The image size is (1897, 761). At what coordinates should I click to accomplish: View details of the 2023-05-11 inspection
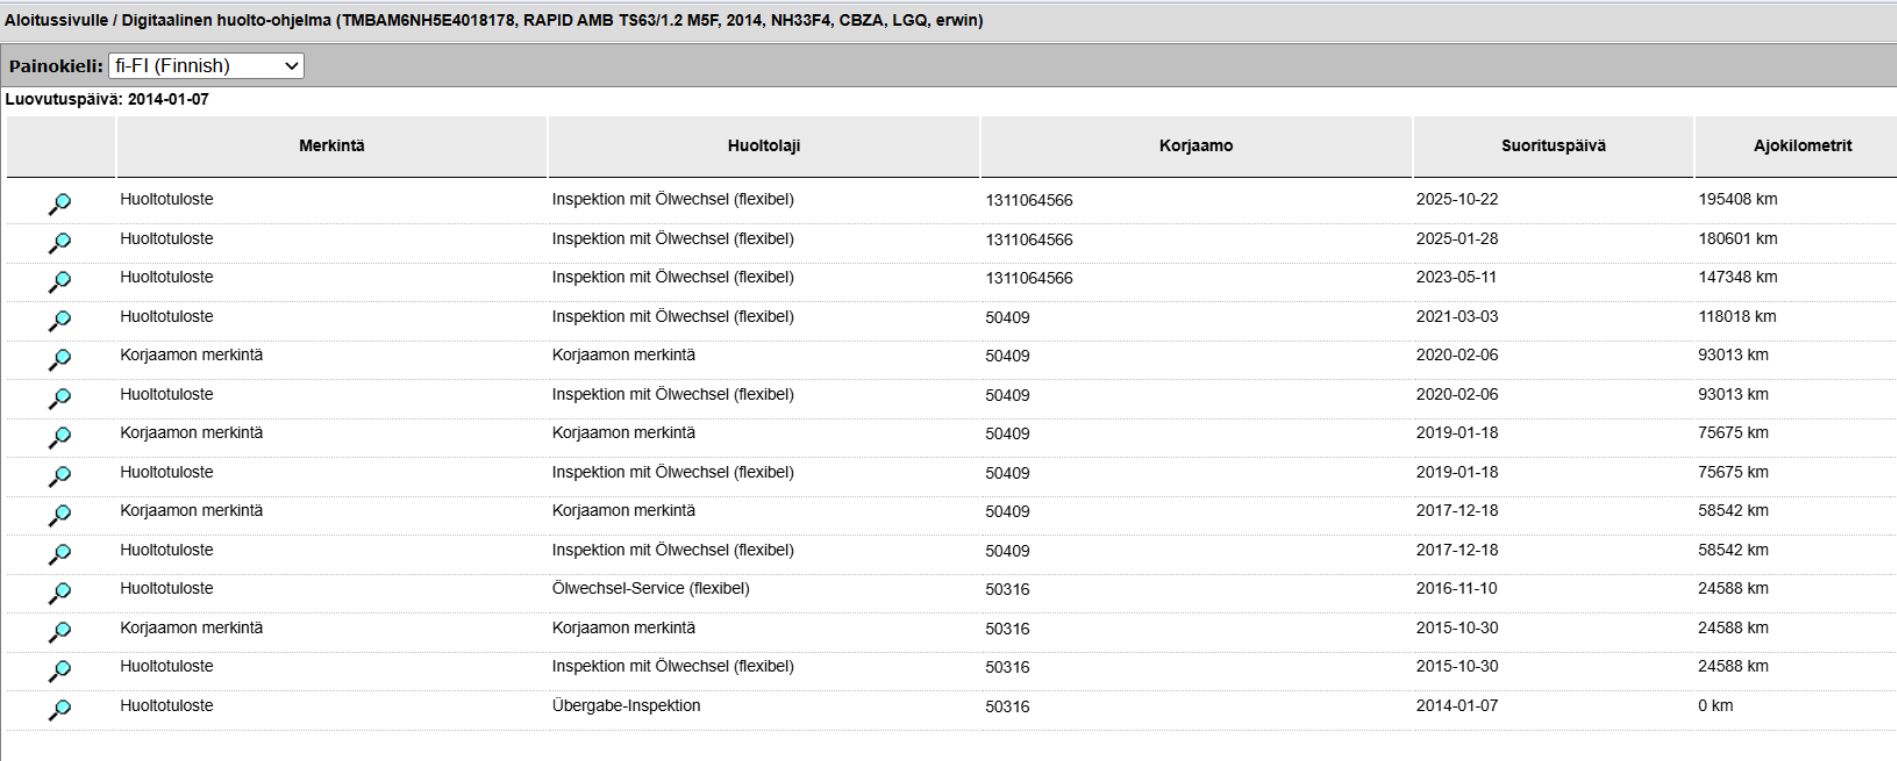[x=60, y=282]
